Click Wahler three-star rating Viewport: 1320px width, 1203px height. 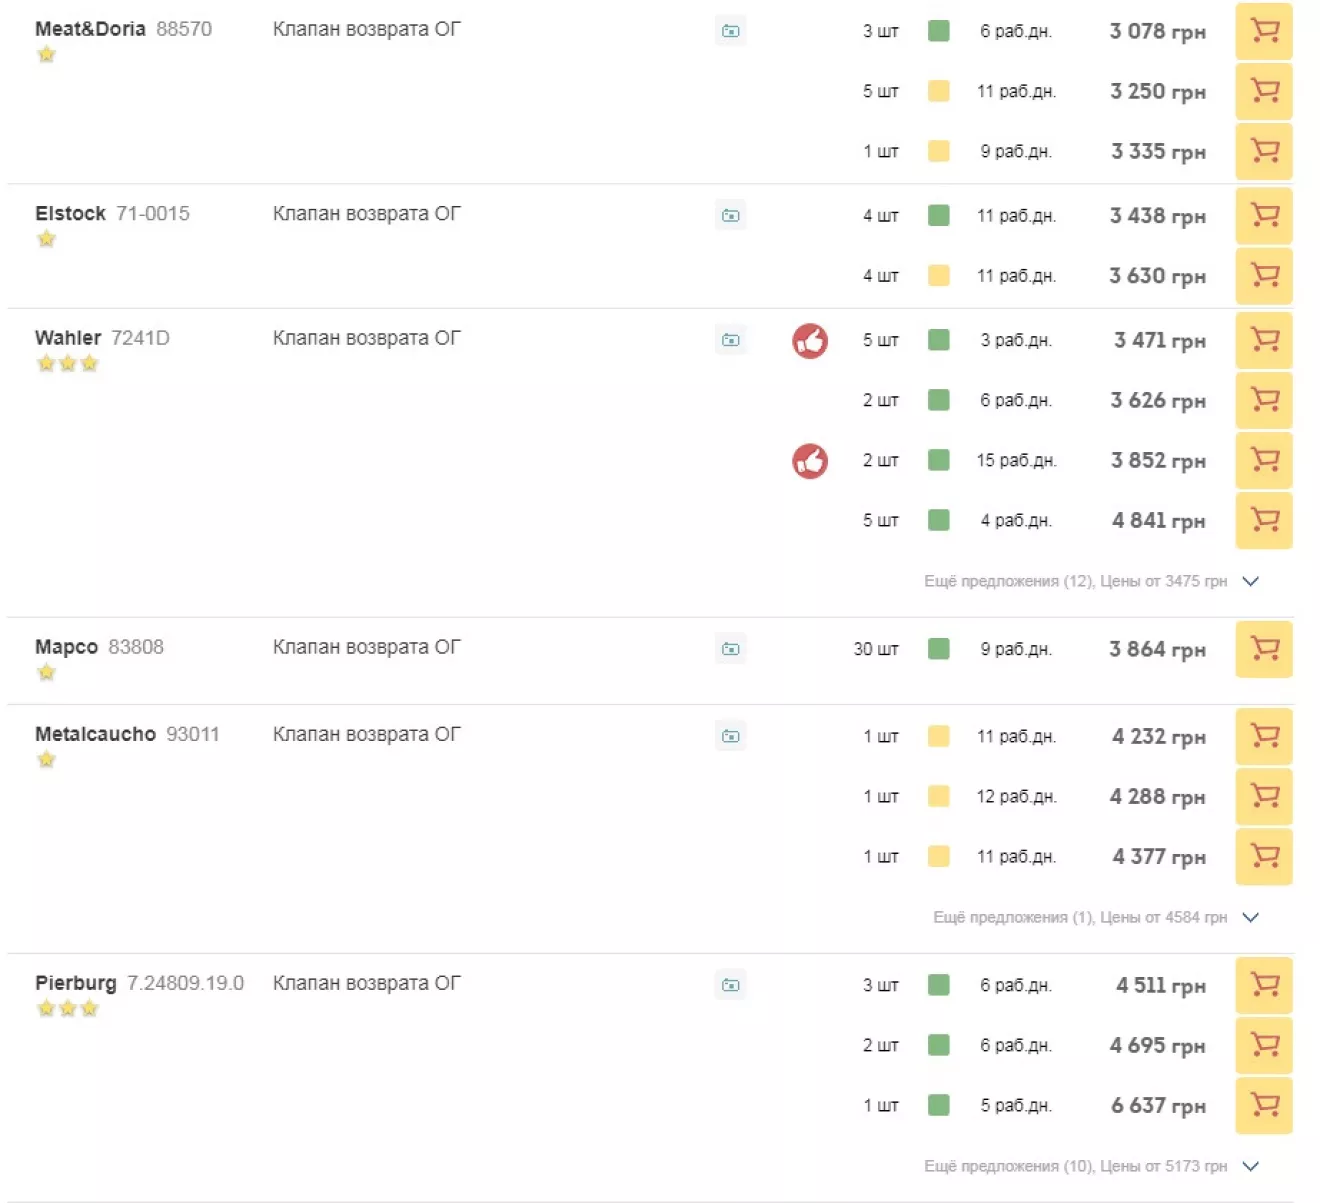click(x=68, y=363)
